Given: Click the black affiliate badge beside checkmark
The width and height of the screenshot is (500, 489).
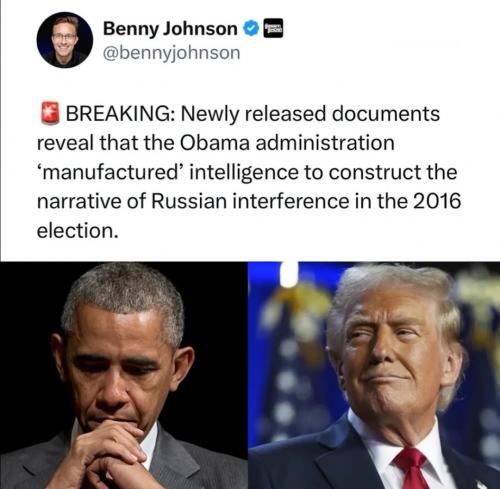Looking at the screenshot, I should point(273,28).
